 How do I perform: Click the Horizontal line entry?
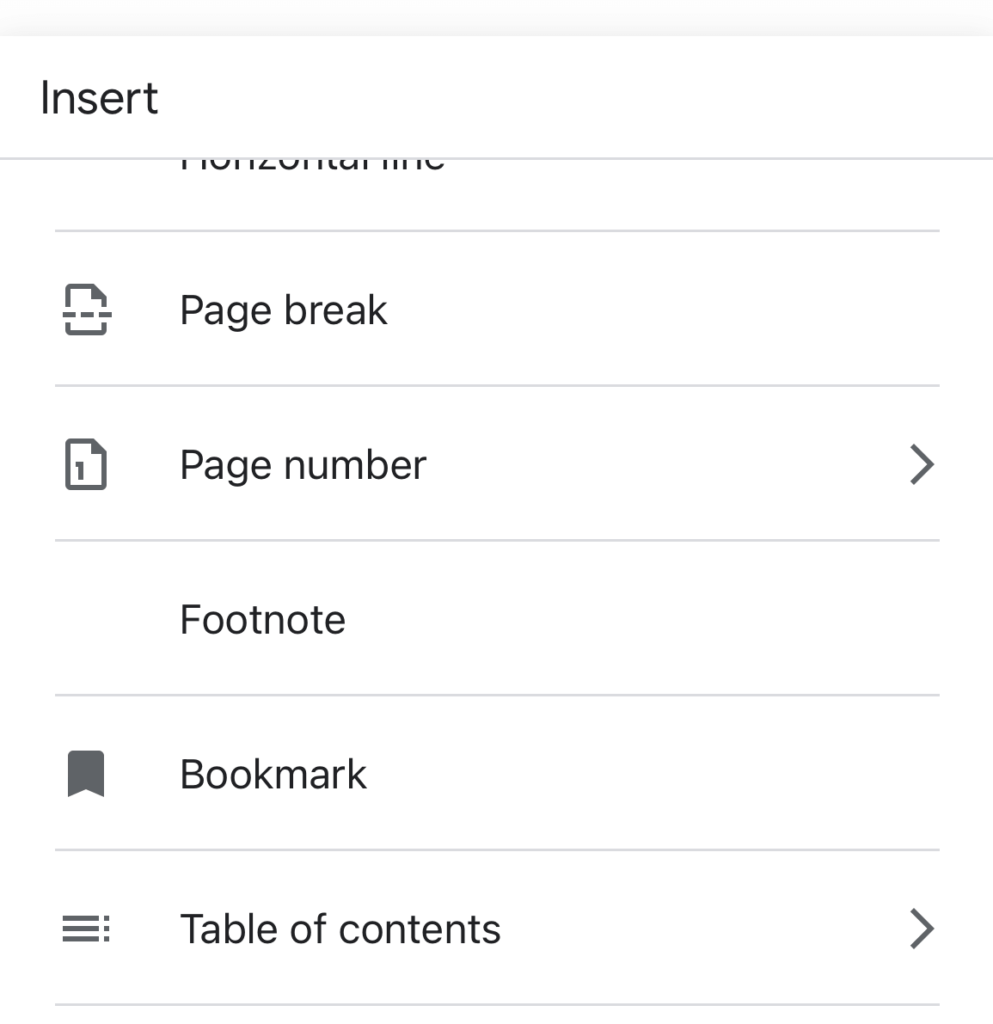tap(310, 160)
